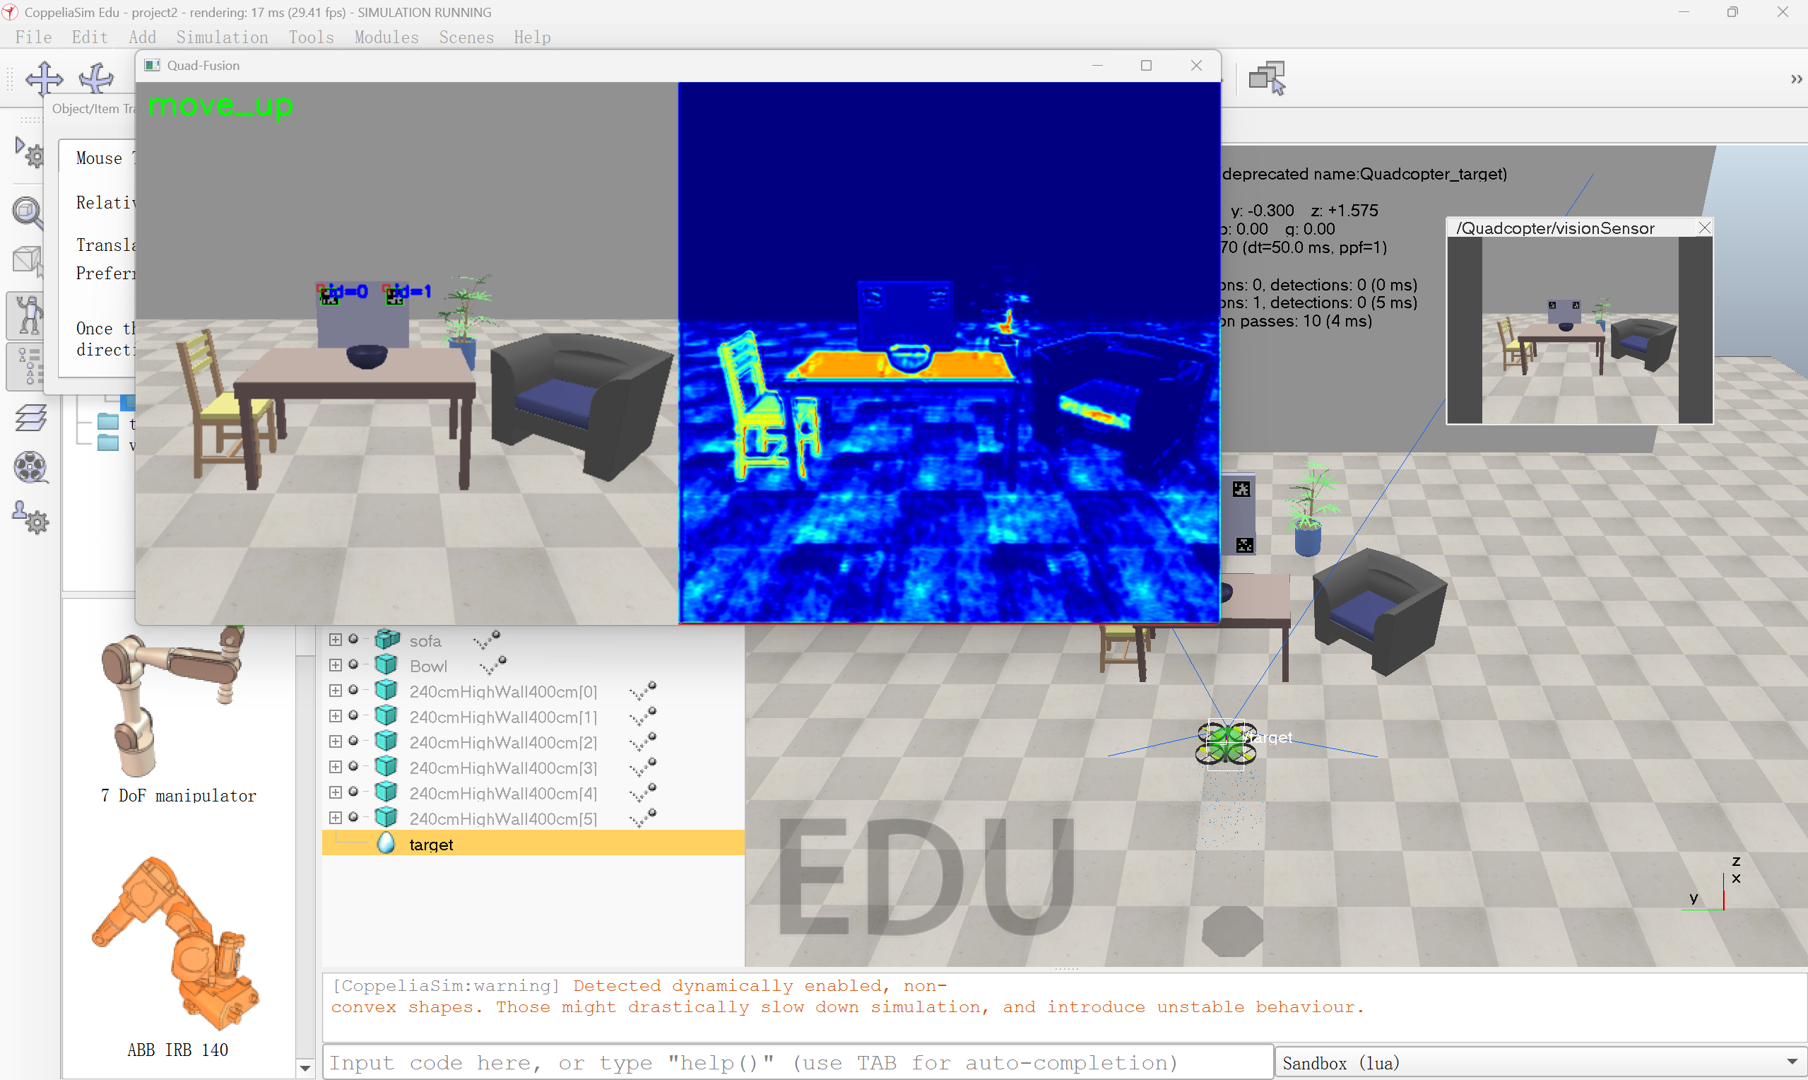Click the dotted-check icon next to Bowl

[x=493, y=665]
